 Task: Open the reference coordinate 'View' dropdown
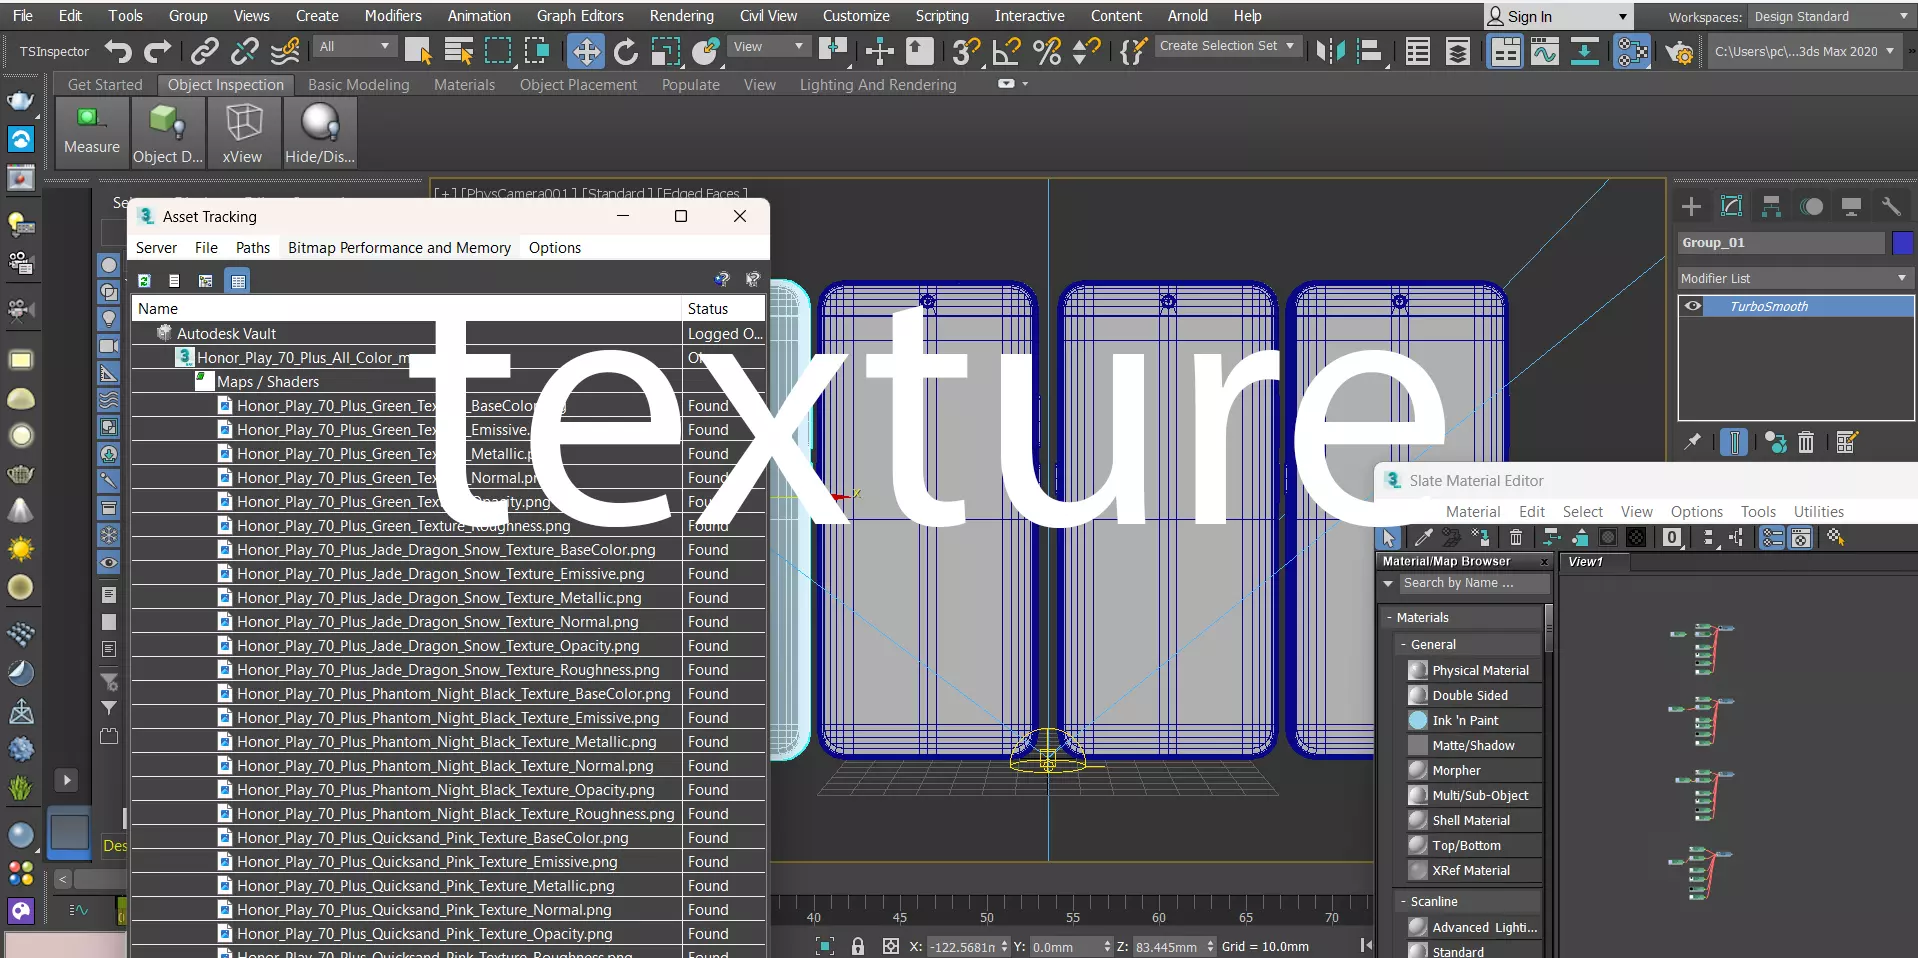coord(769,47)
